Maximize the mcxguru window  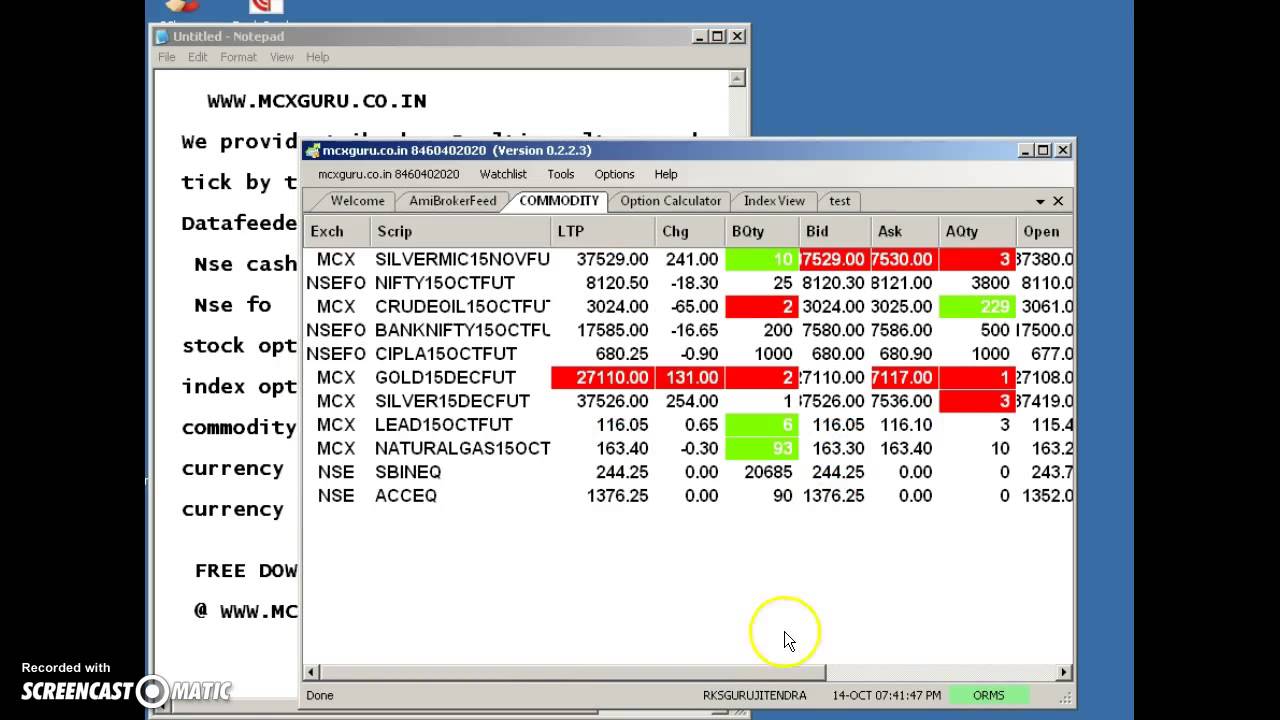1043,150
